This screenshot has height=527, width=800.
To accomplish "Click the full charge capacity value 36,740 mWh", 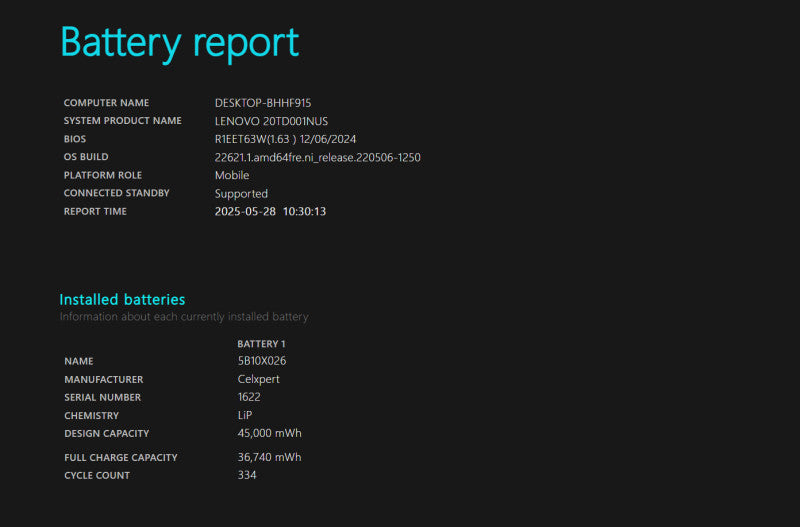I will 269,458.
